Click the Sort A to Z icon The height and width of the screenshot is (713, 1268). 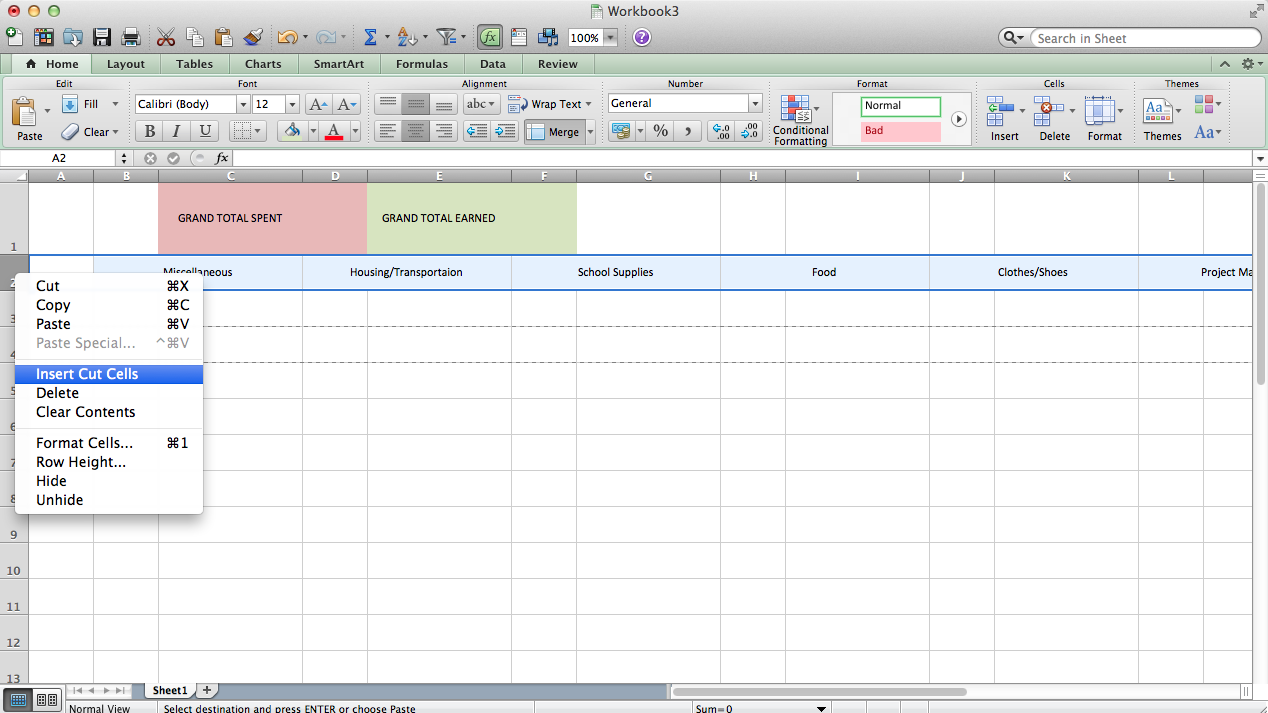[x=406, y=37]
